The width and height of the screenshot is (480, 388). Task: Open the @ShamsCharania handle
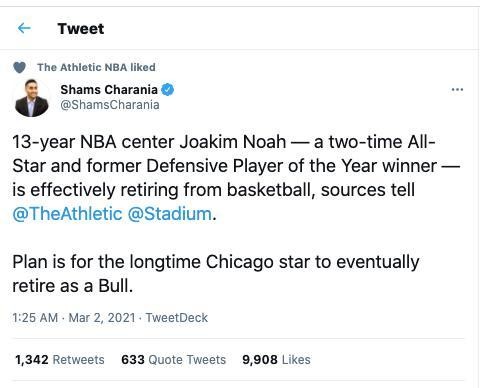pos(110,105)
